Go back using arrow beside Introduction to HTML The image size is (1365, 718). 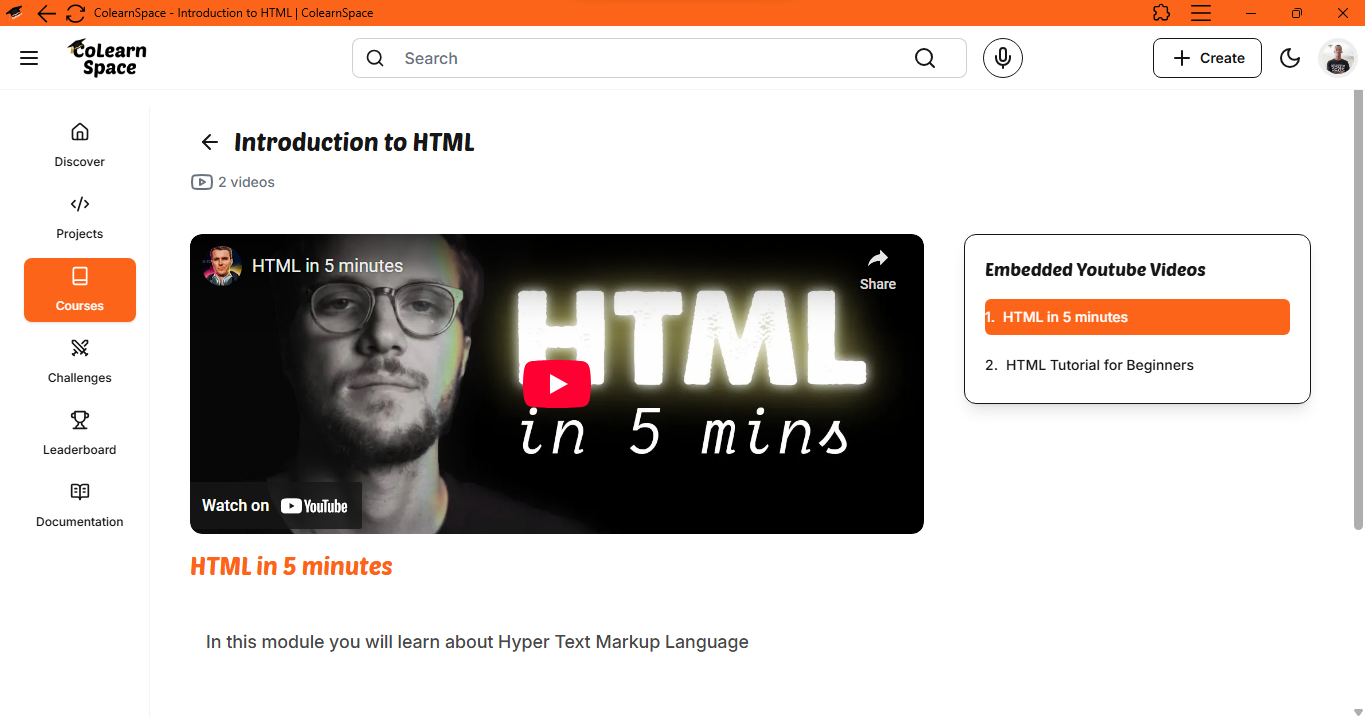tap(209, 142)
